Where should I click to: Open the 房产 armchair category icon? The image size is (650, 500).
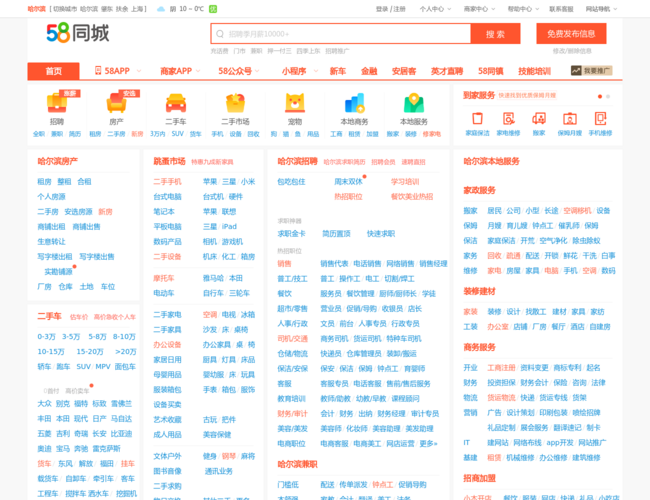(116, 102)
